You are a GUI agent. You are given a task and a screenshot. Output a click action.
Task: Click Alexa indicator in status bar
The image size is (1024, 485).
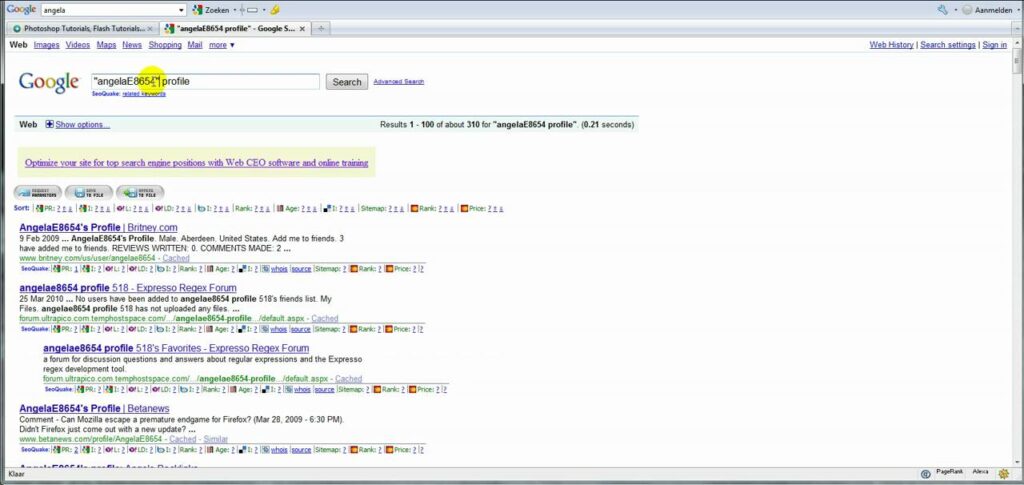point(980,472)
